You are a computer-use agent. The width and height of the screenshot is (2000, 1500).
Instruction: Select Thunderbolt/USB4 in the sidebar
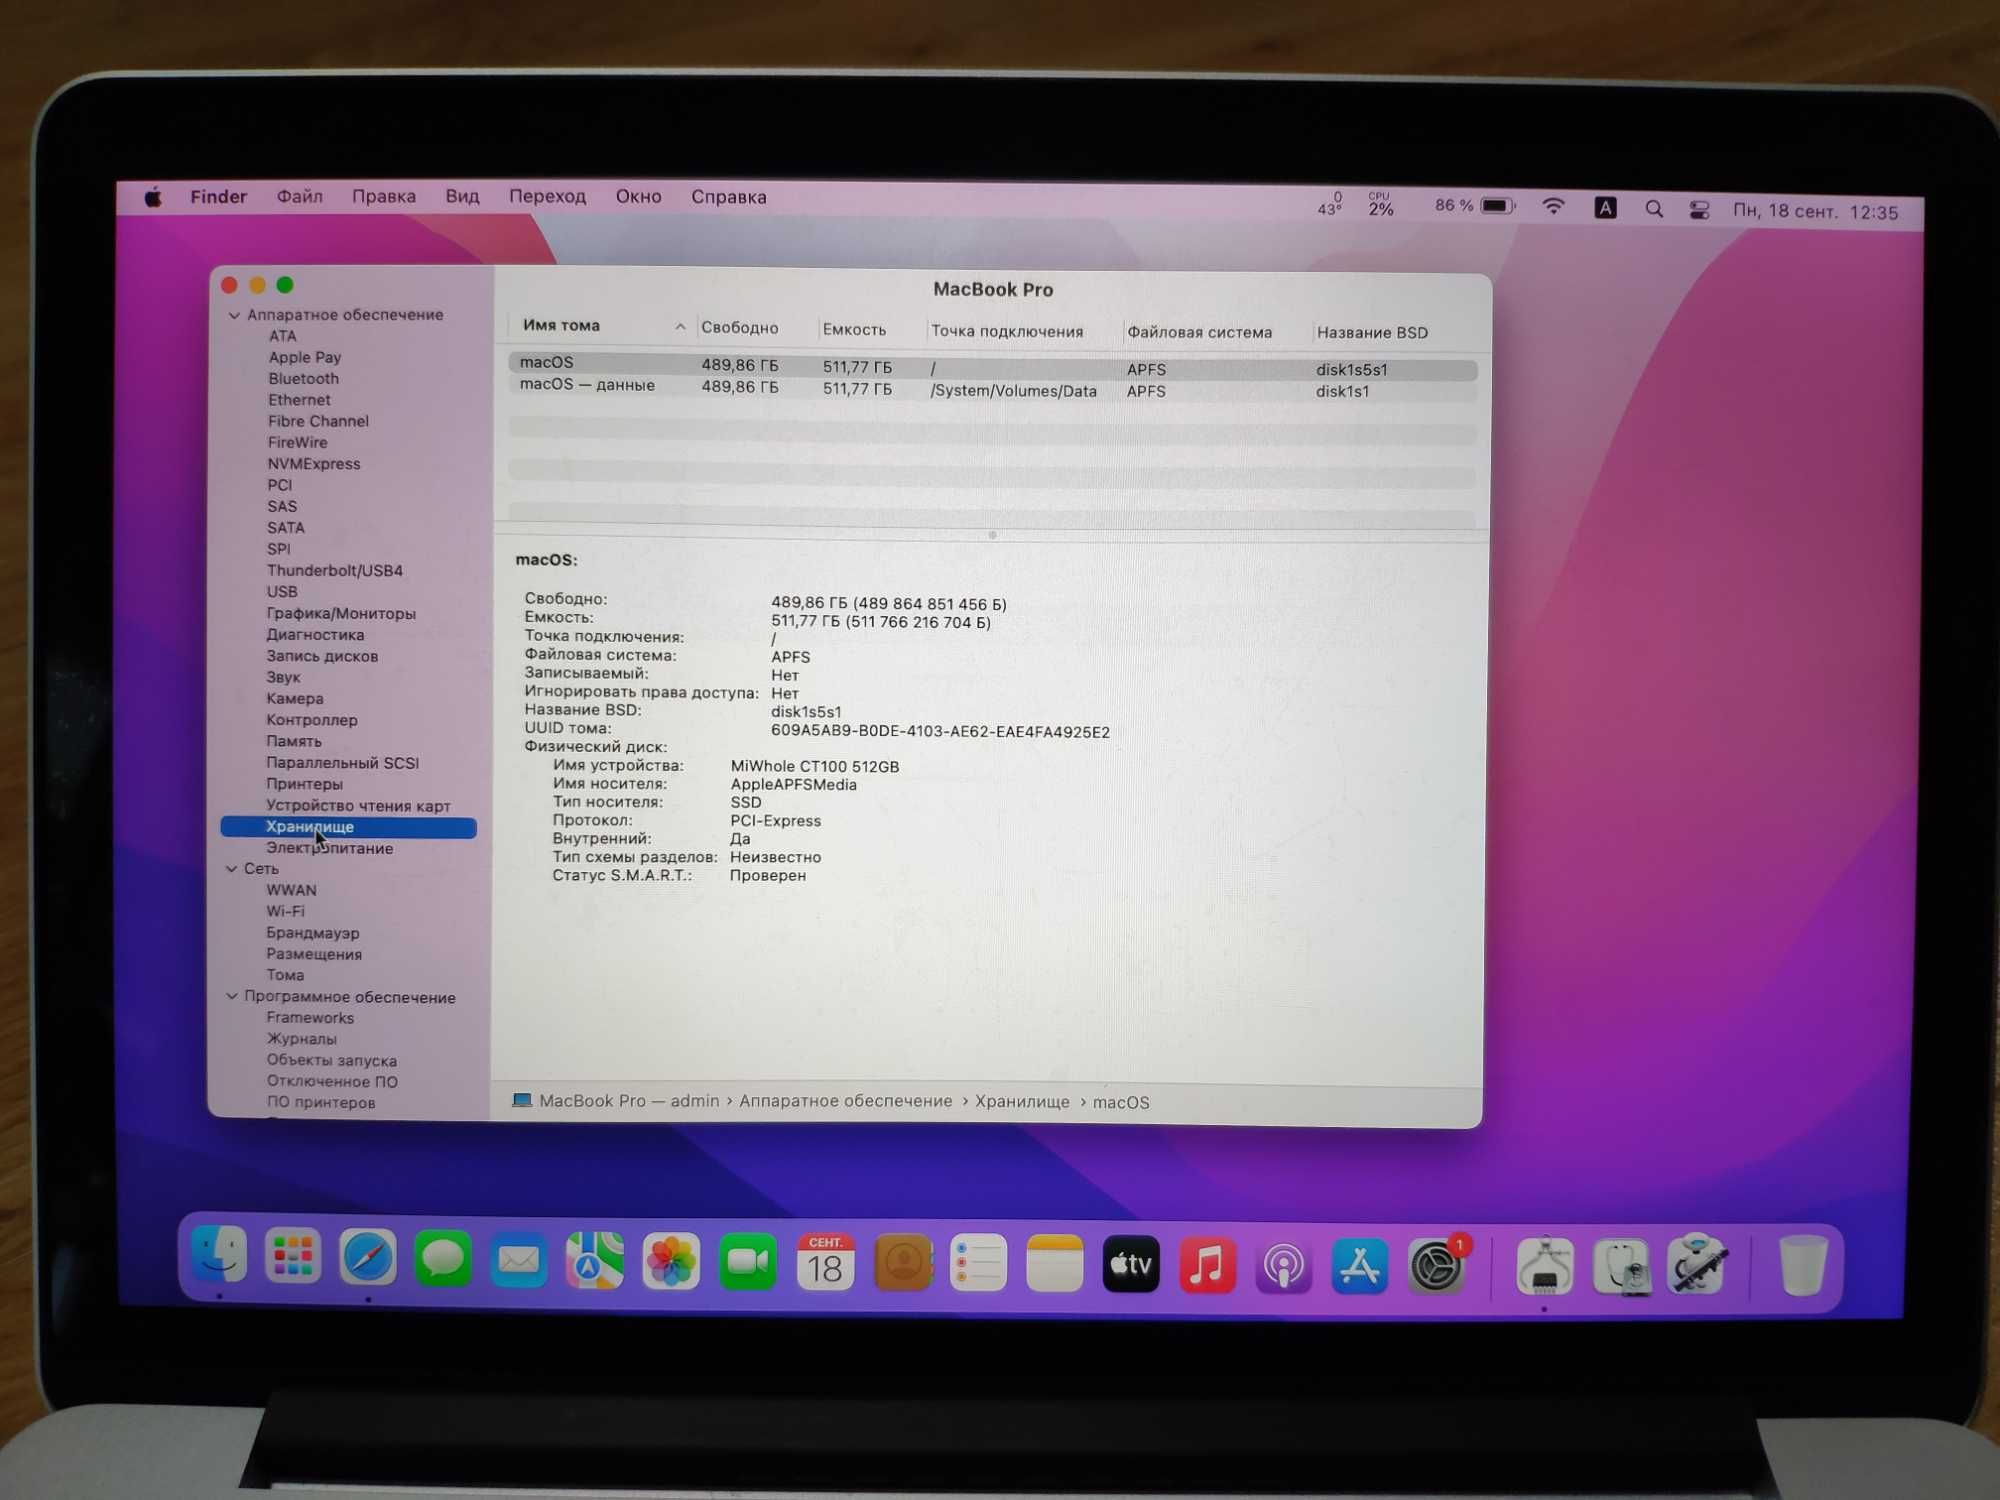point(334,571)
